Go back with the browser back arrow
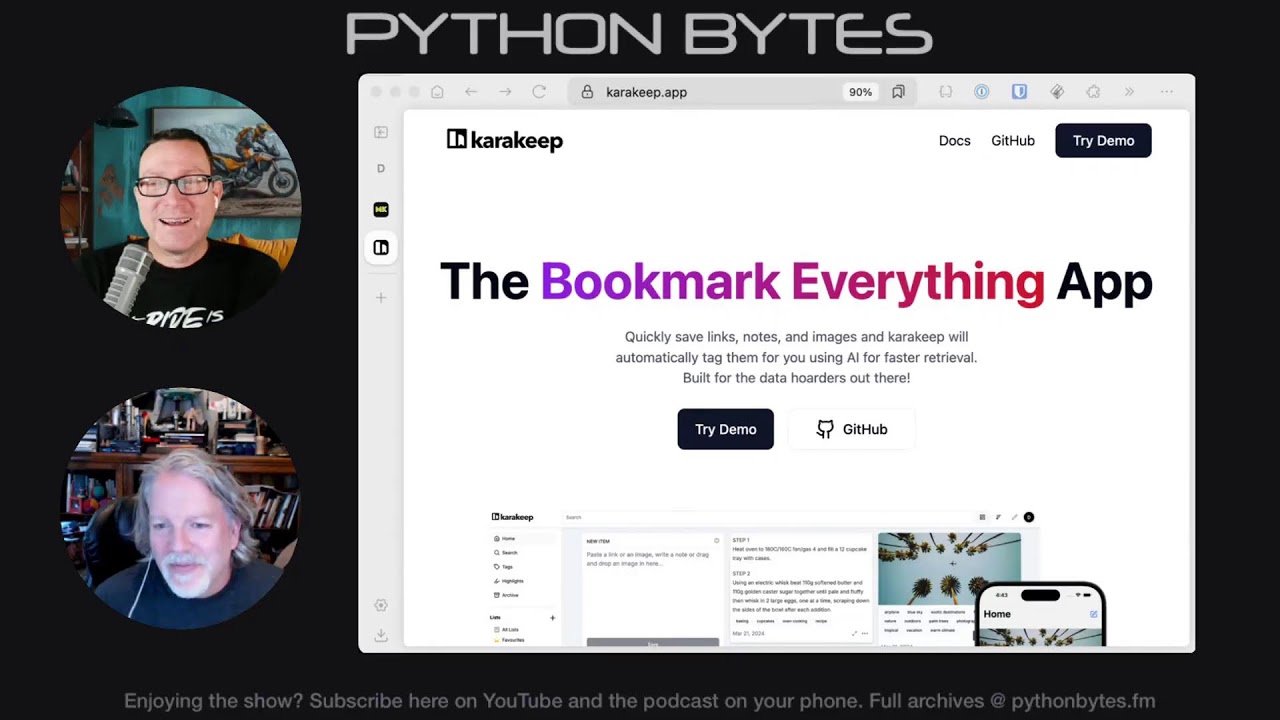 (x=471, y=92)
